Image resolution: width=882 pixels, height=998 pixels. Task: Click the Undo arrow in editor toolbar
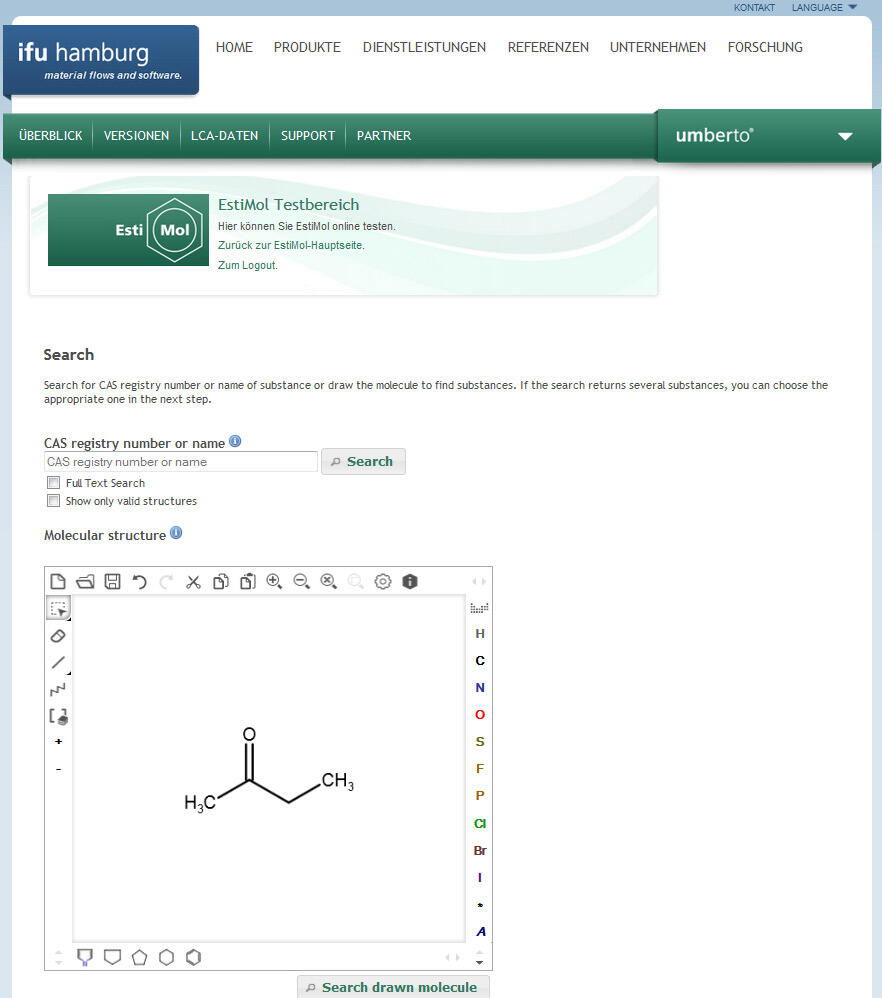[140, 581]
